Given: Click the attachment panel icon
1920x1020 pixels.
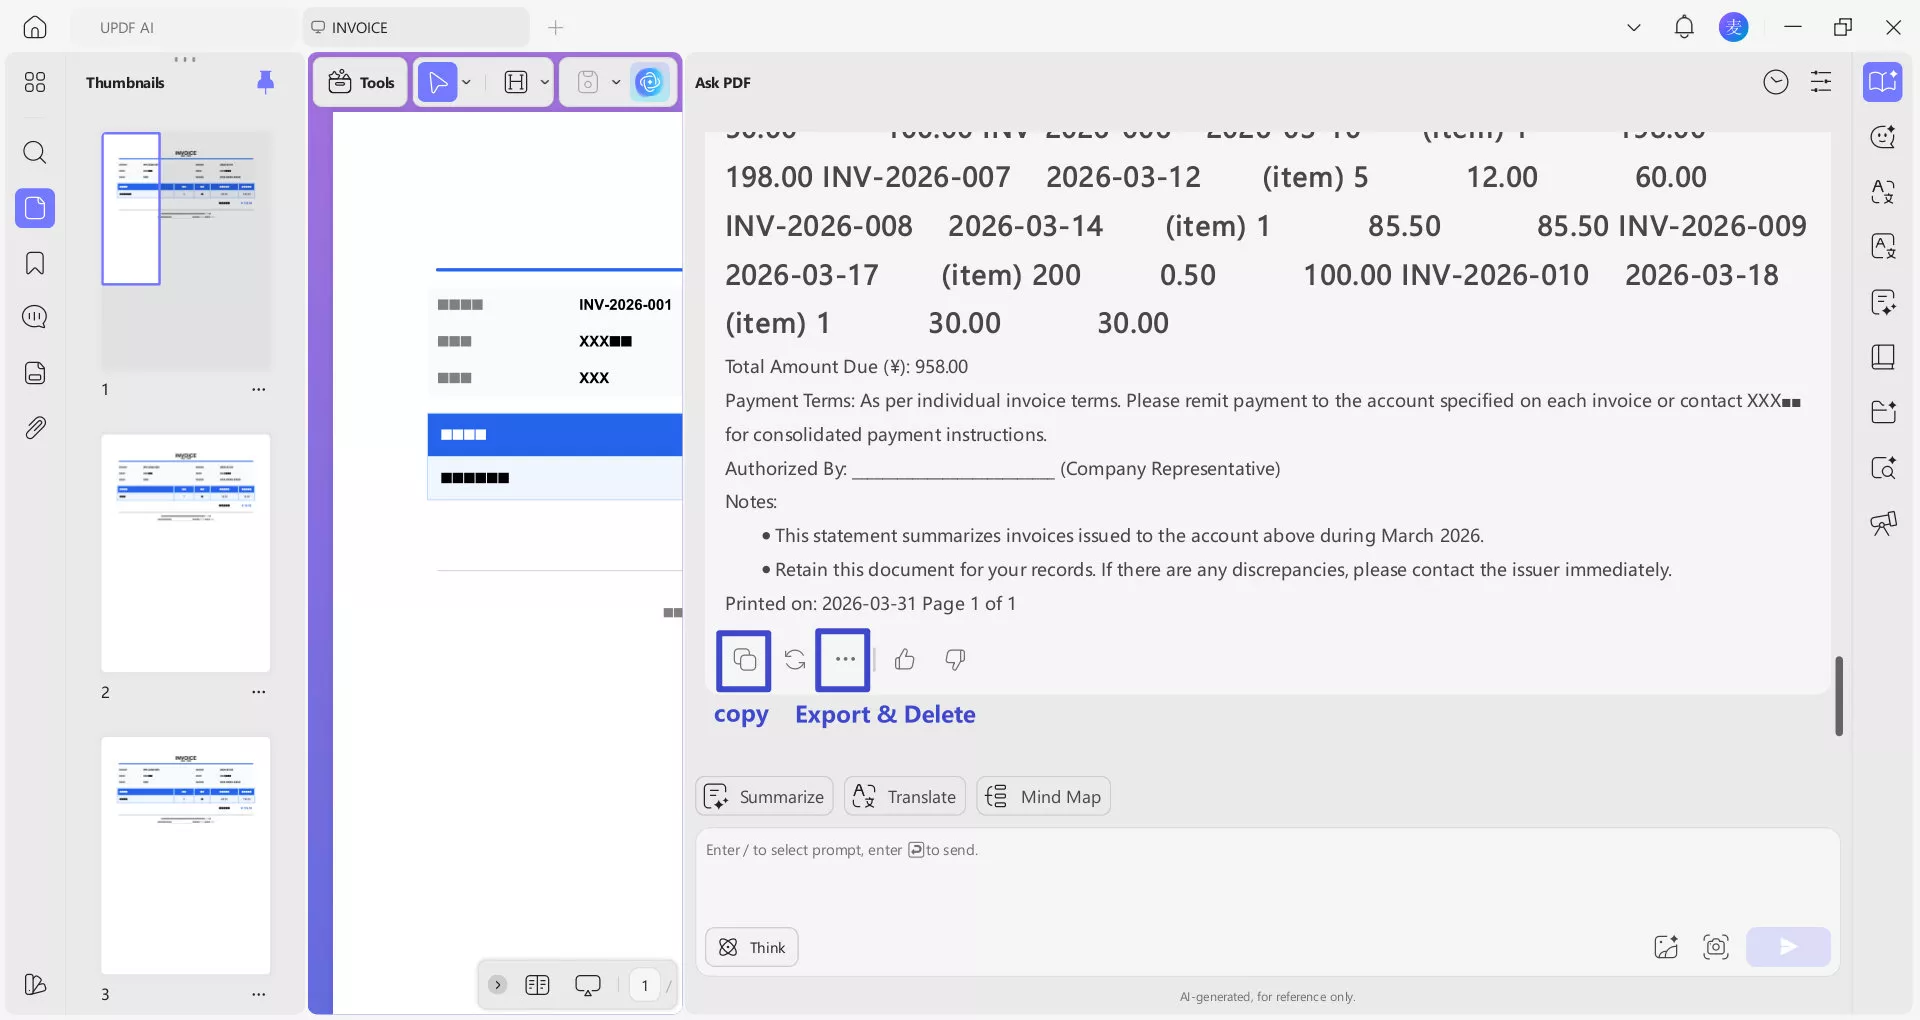Looking at the screenshot, I should (35, 427).
